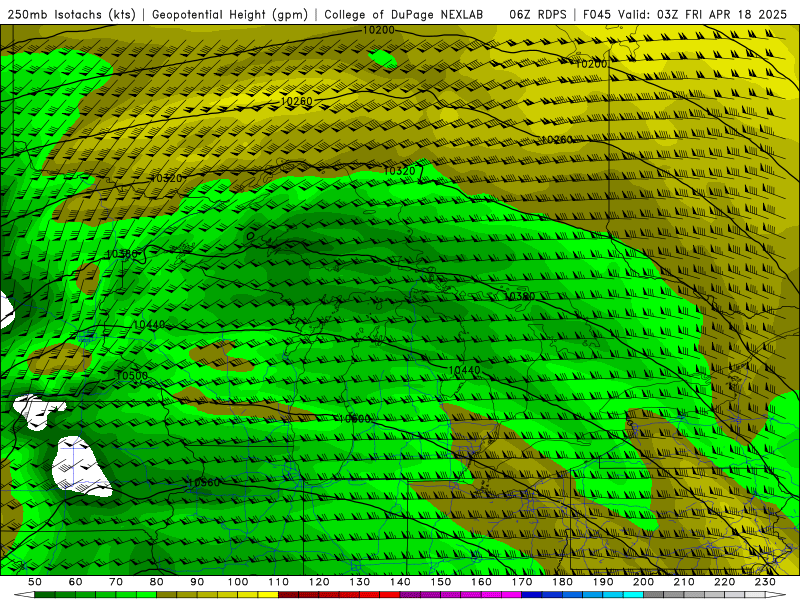Pick the dark blue swatch starting at 170
800x600 pixels.
[532, 595]
